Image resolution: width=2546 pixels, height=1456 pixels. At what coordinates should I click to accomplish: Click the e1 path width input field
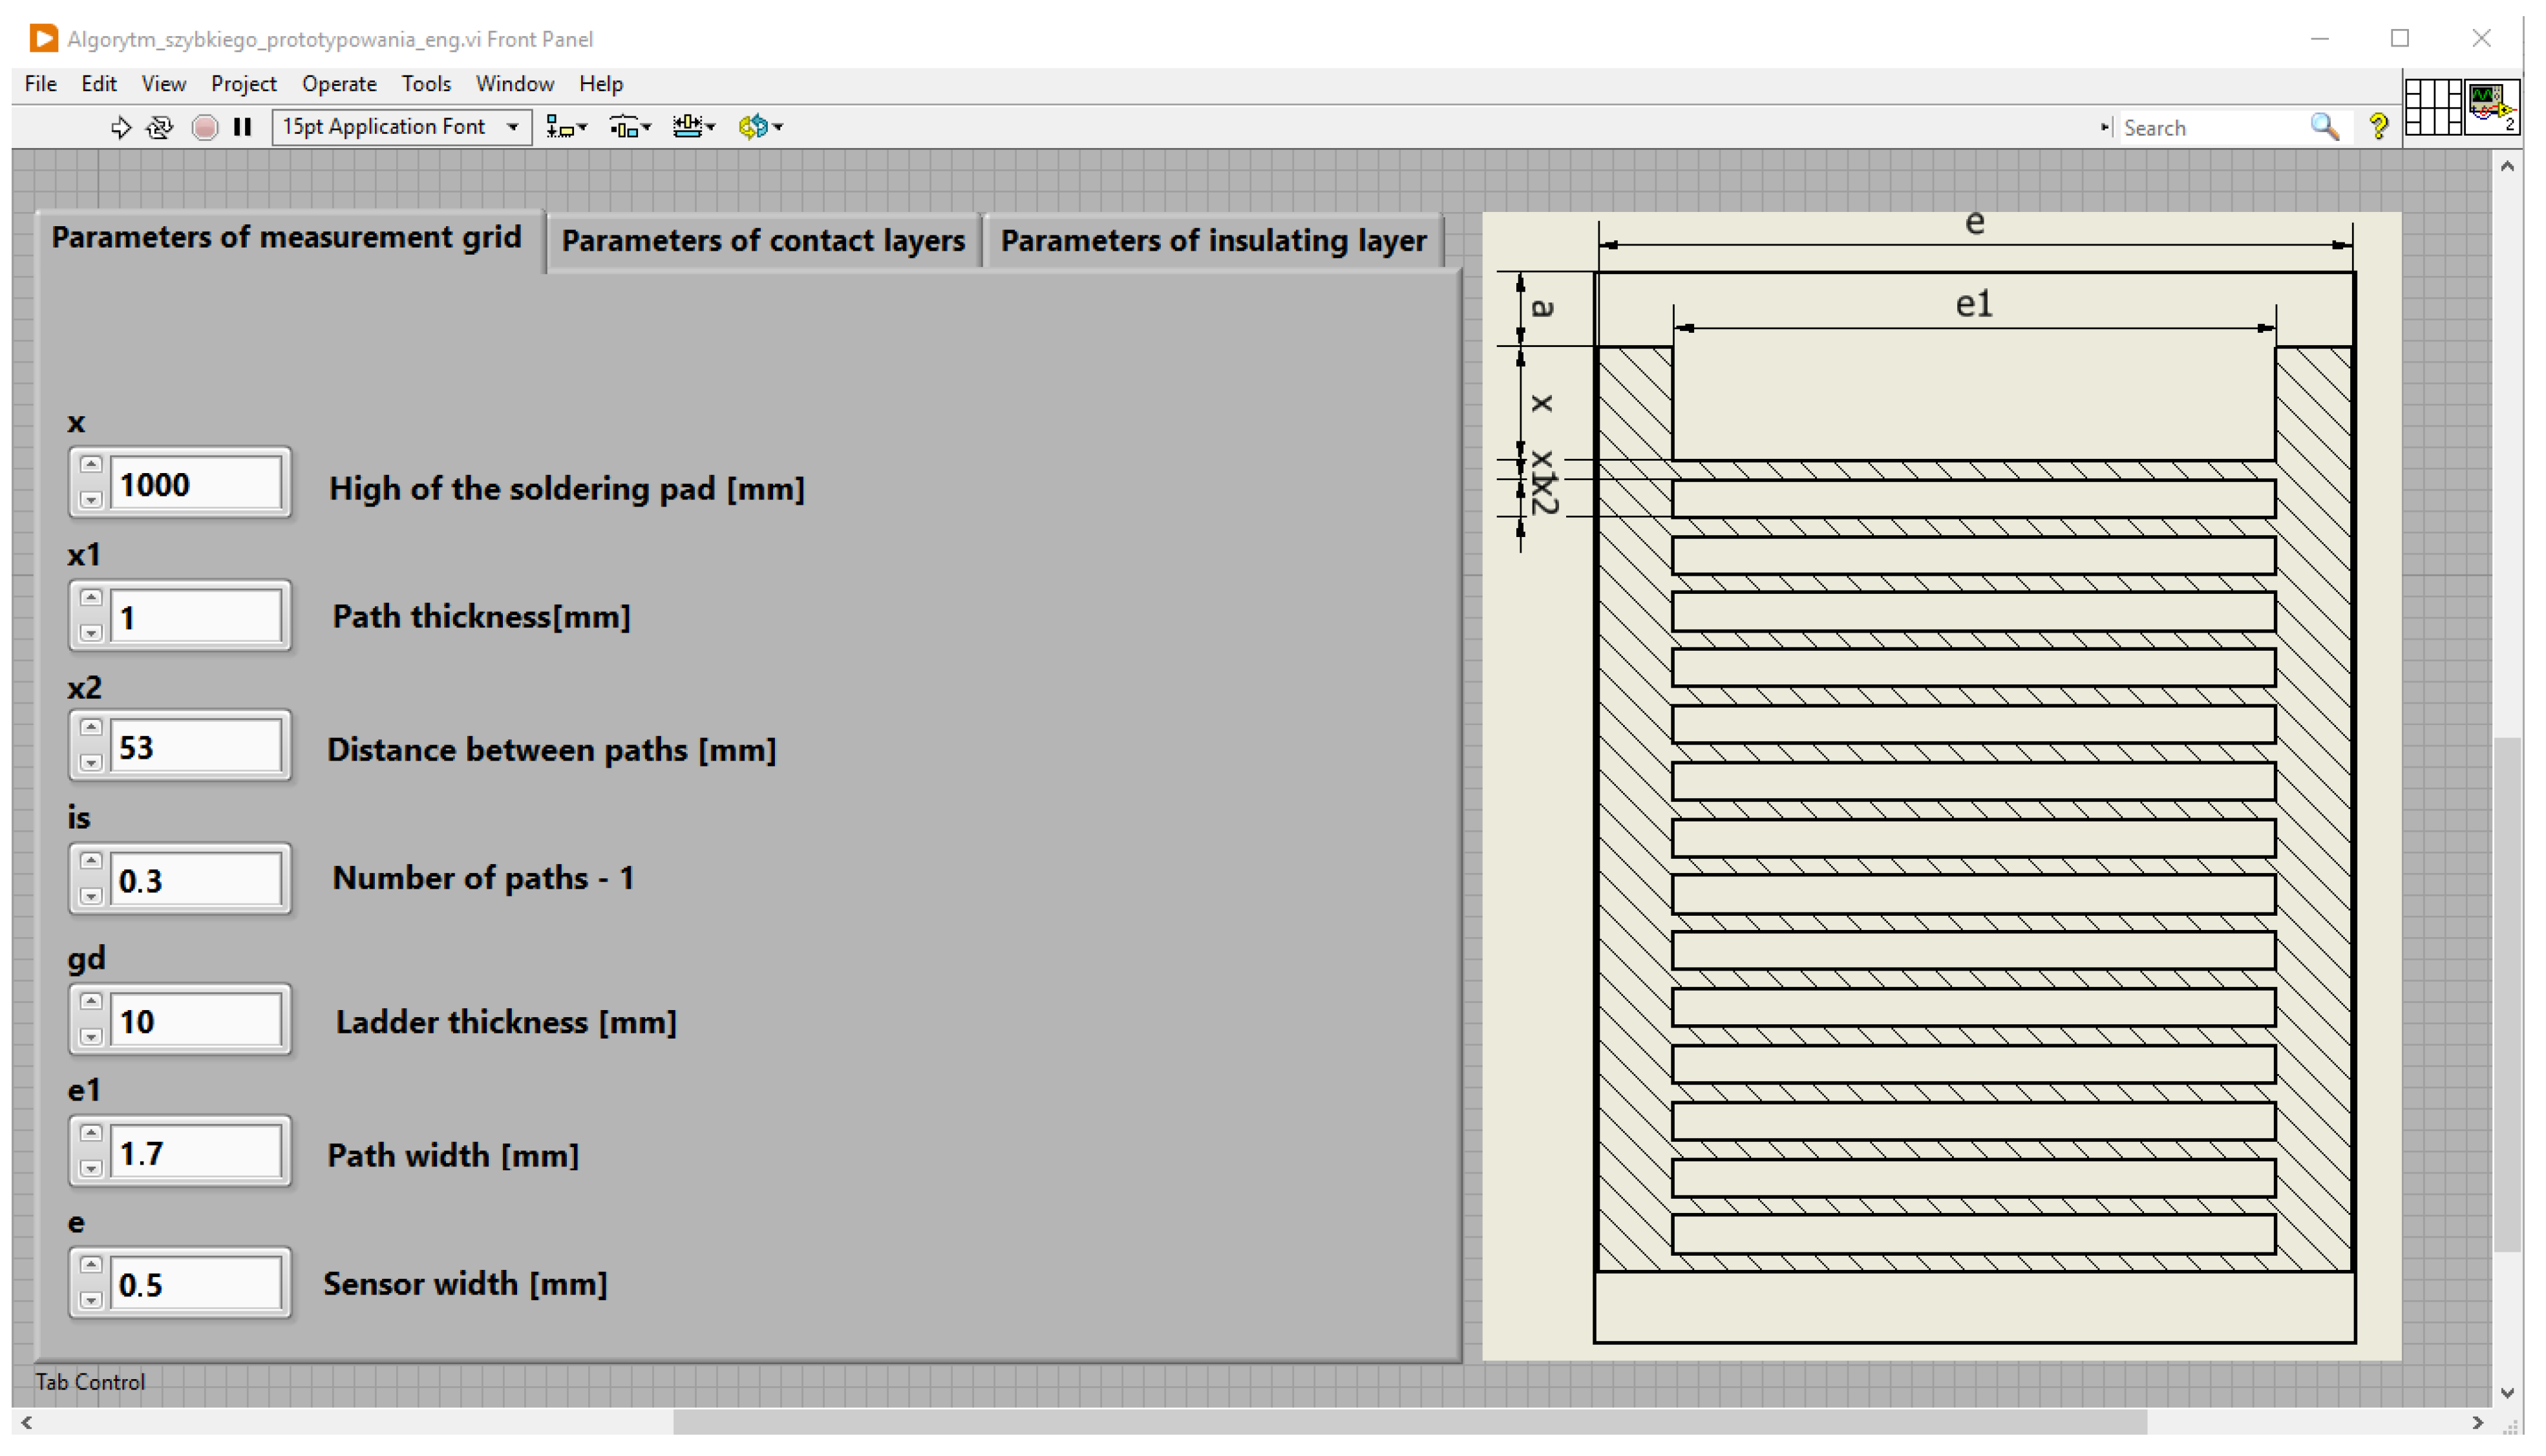coord(196,1154)
